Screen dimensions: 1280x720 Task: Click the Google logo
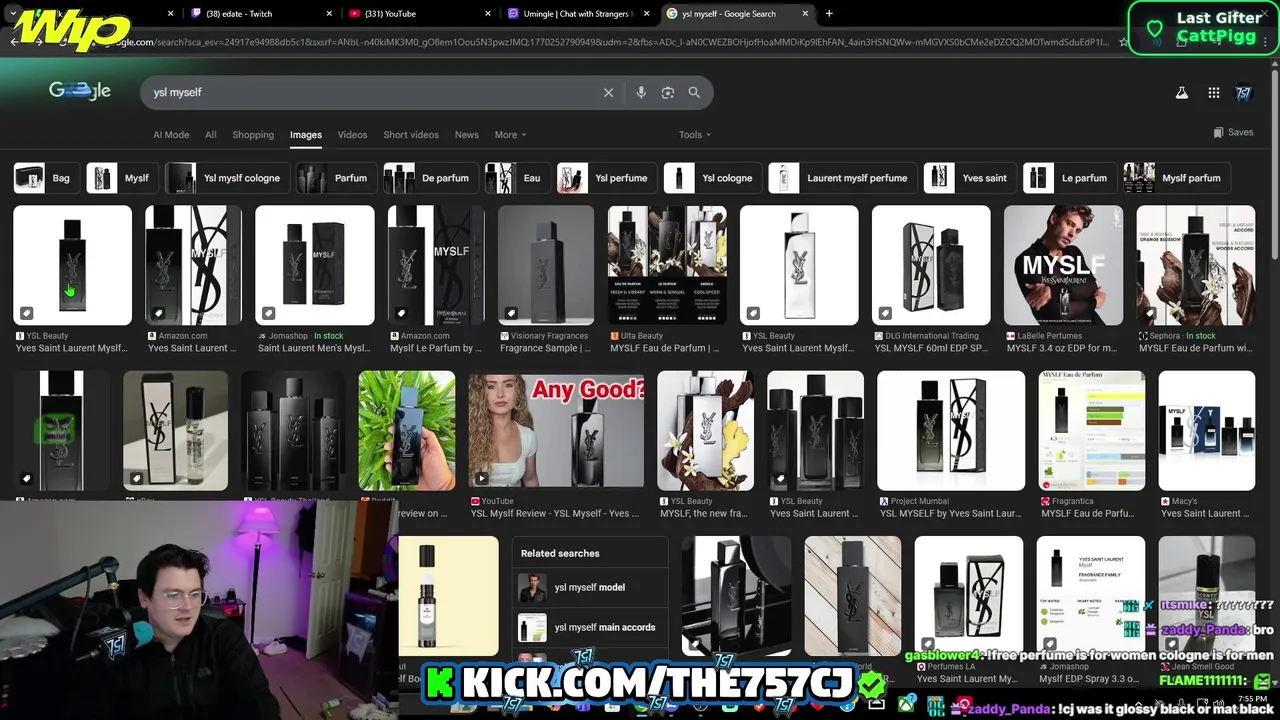click(80, 91)
